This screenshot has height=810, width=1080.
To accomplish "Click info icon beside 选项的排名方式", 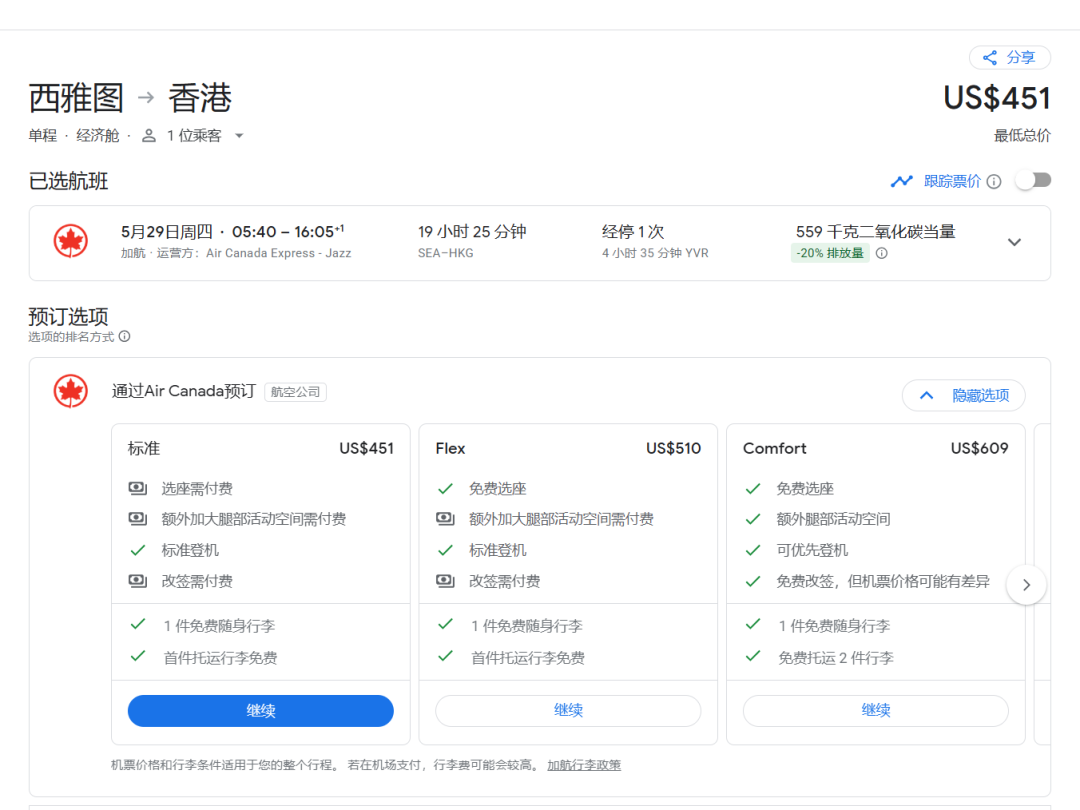I will point(125,337).
